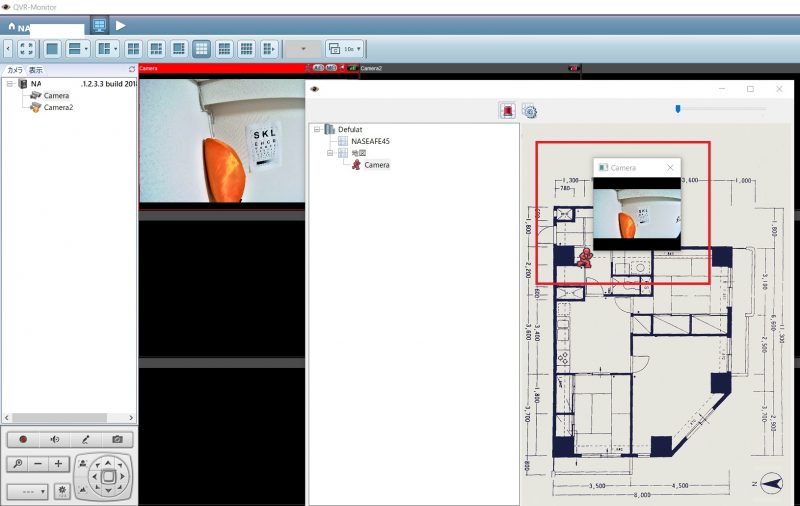This screenshot has width=800, height=506.
Task: Select the four-channel grid layout
Action: (x=134, y=49)
